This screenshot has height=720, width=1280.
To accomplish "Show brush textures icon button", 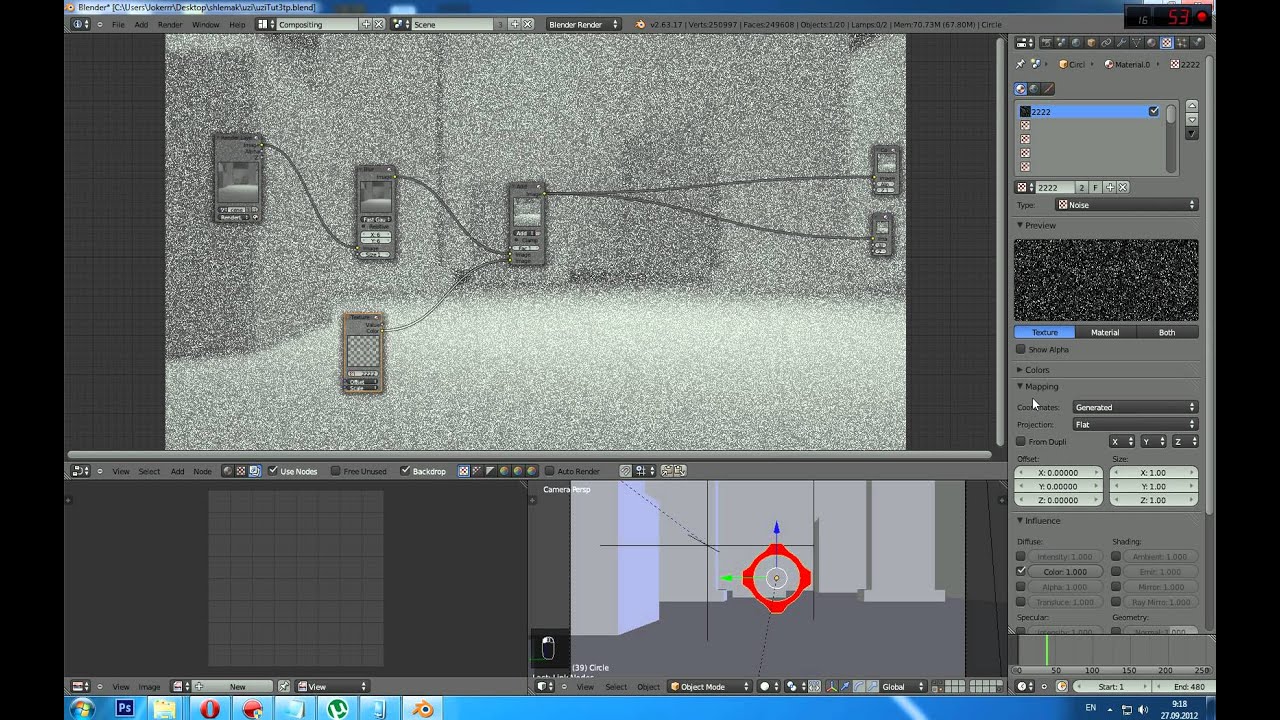I will pyautogui.click(x=1047, y=89).
